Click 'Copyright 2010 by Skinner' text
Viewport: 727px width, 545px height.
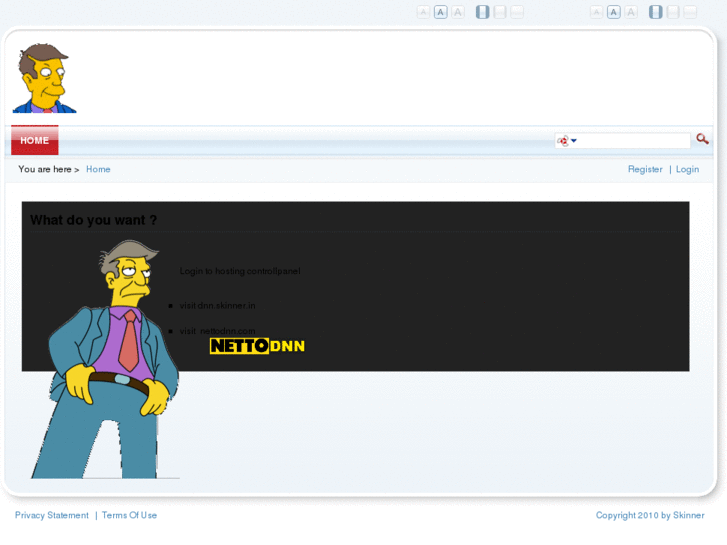coord(650,515)
